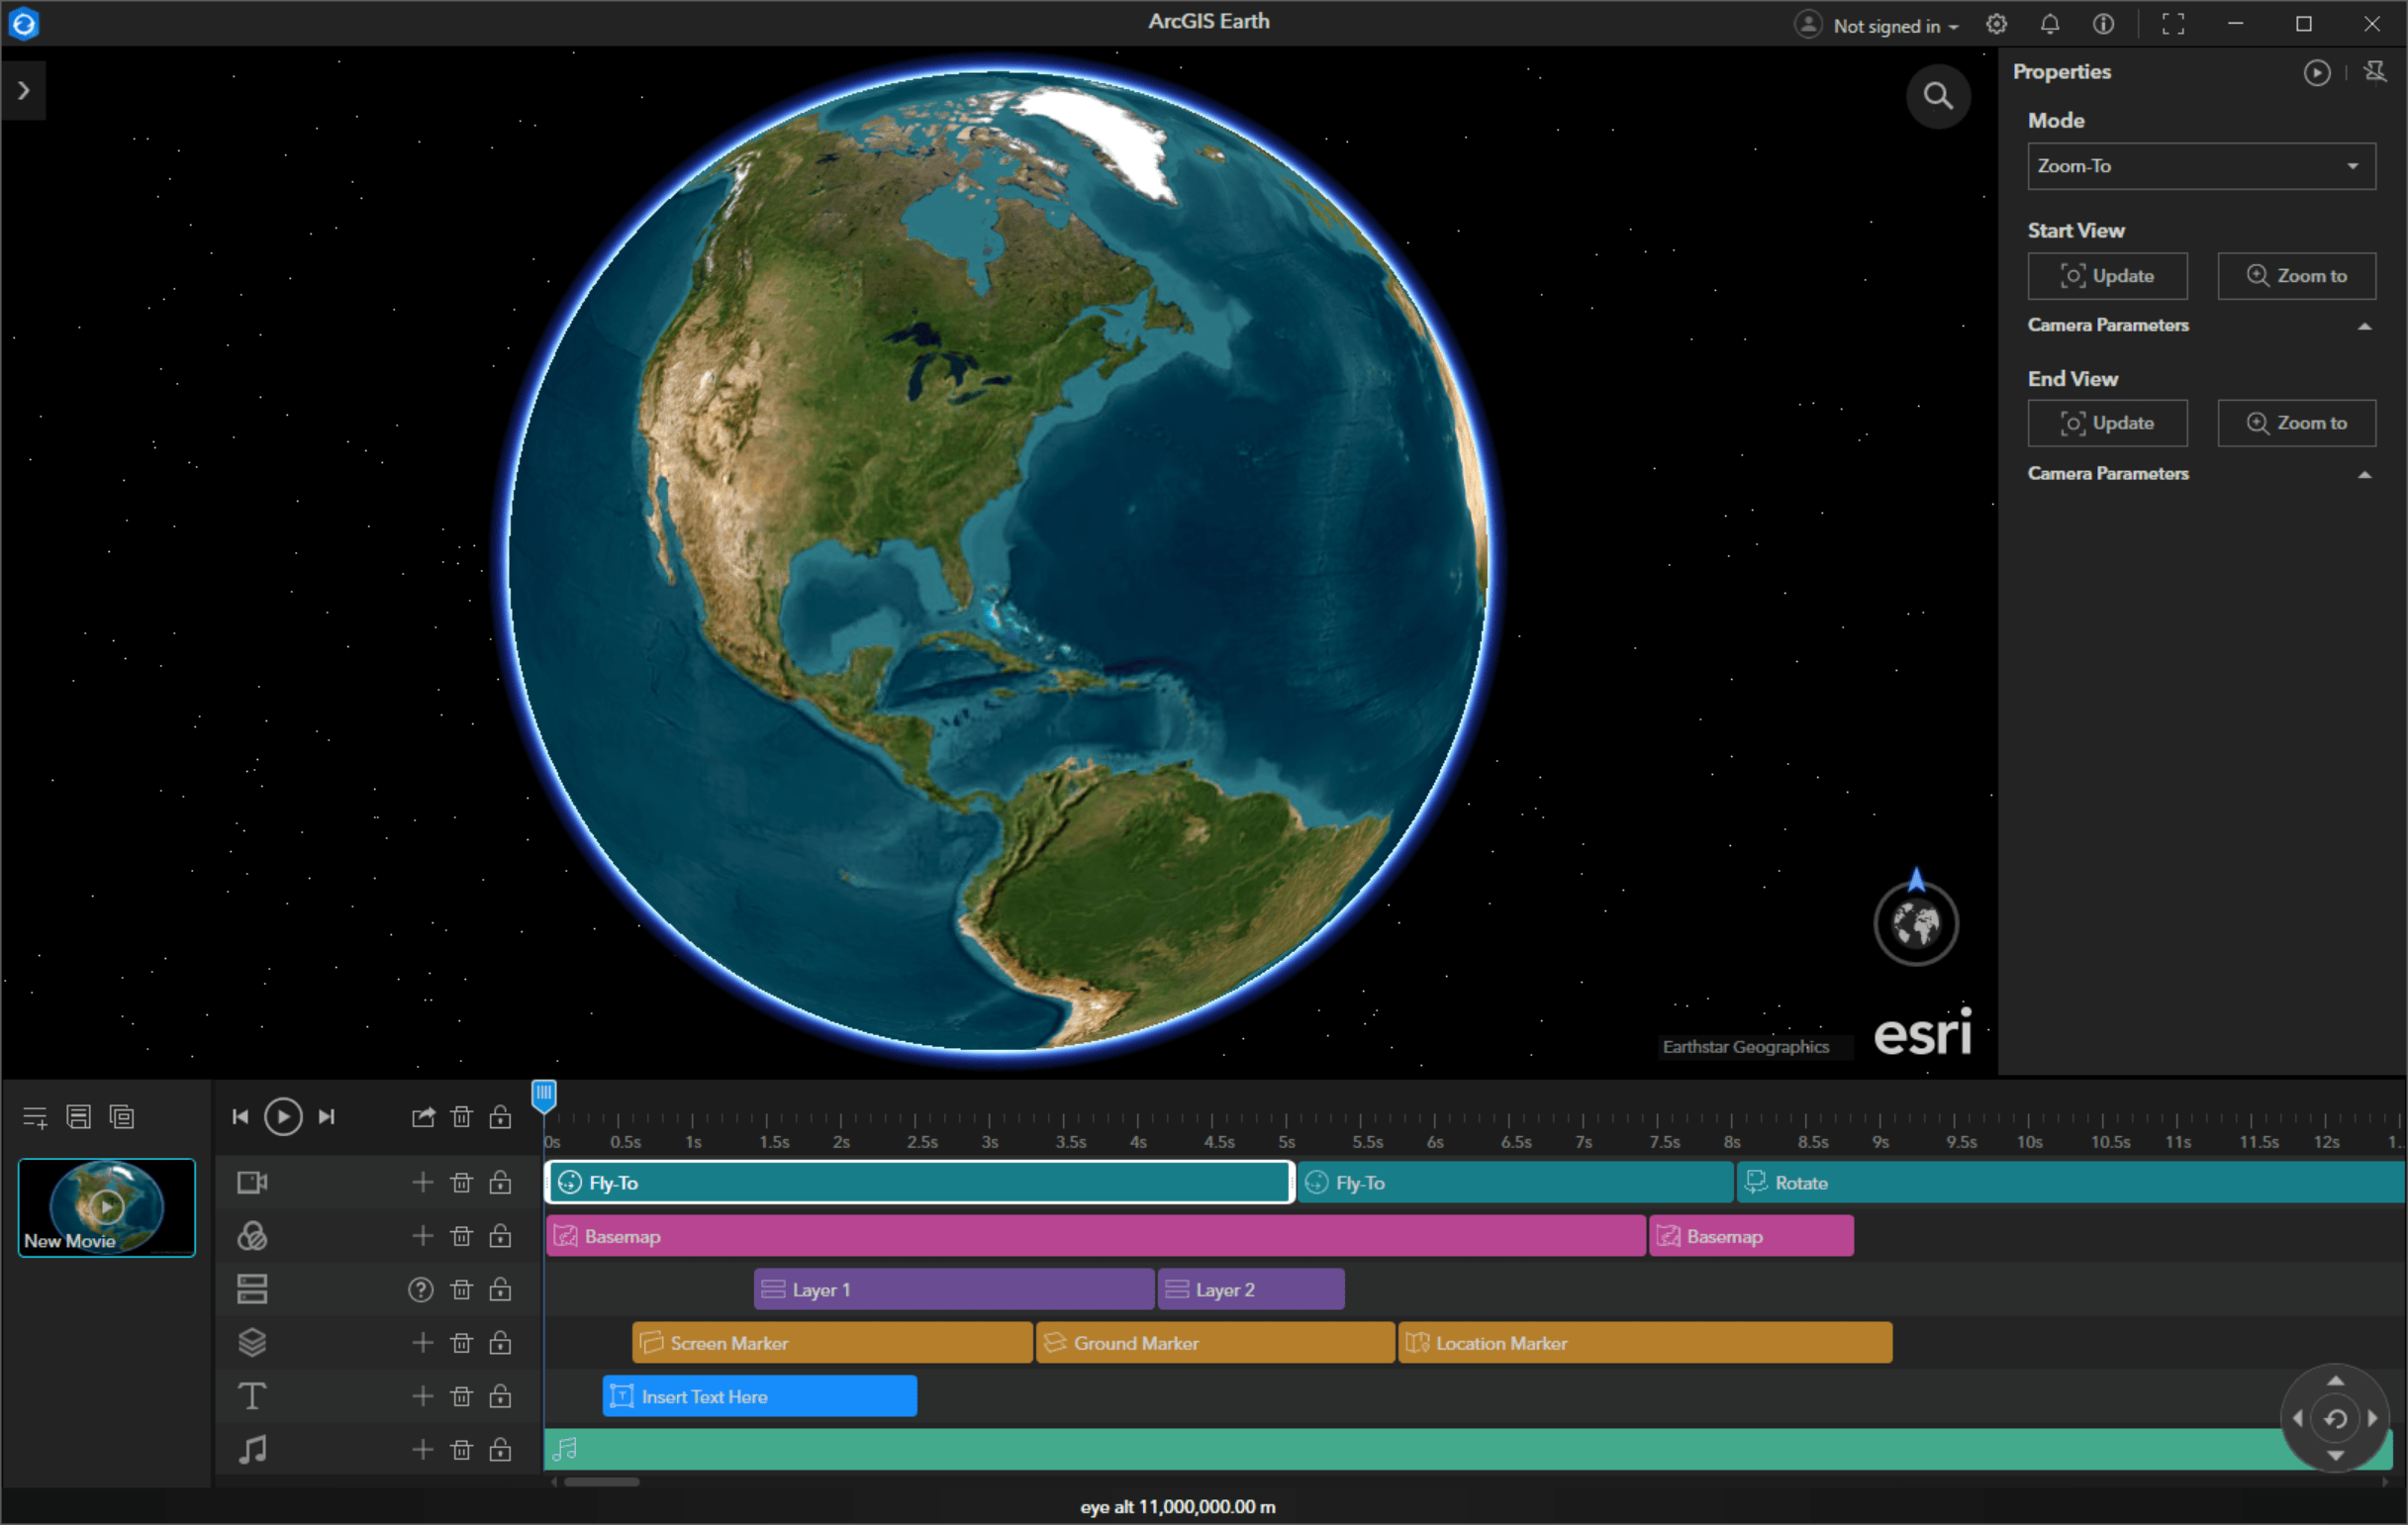Click the basemap track icon
The image size is (2408, 1525).
[x=251, y=1235]
